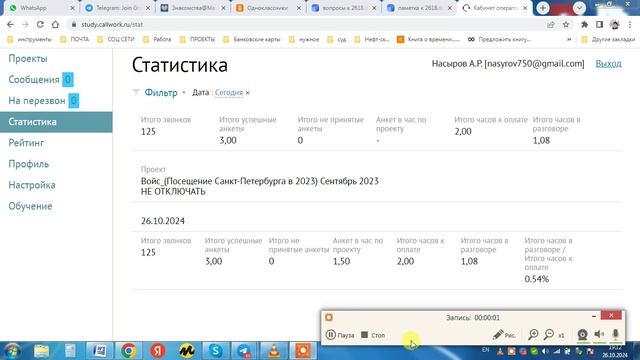The height and width of the screenshot is (360, 640).
Task: Zoom out with the recorder magnifier minus
Action: [x=549, y=335]
